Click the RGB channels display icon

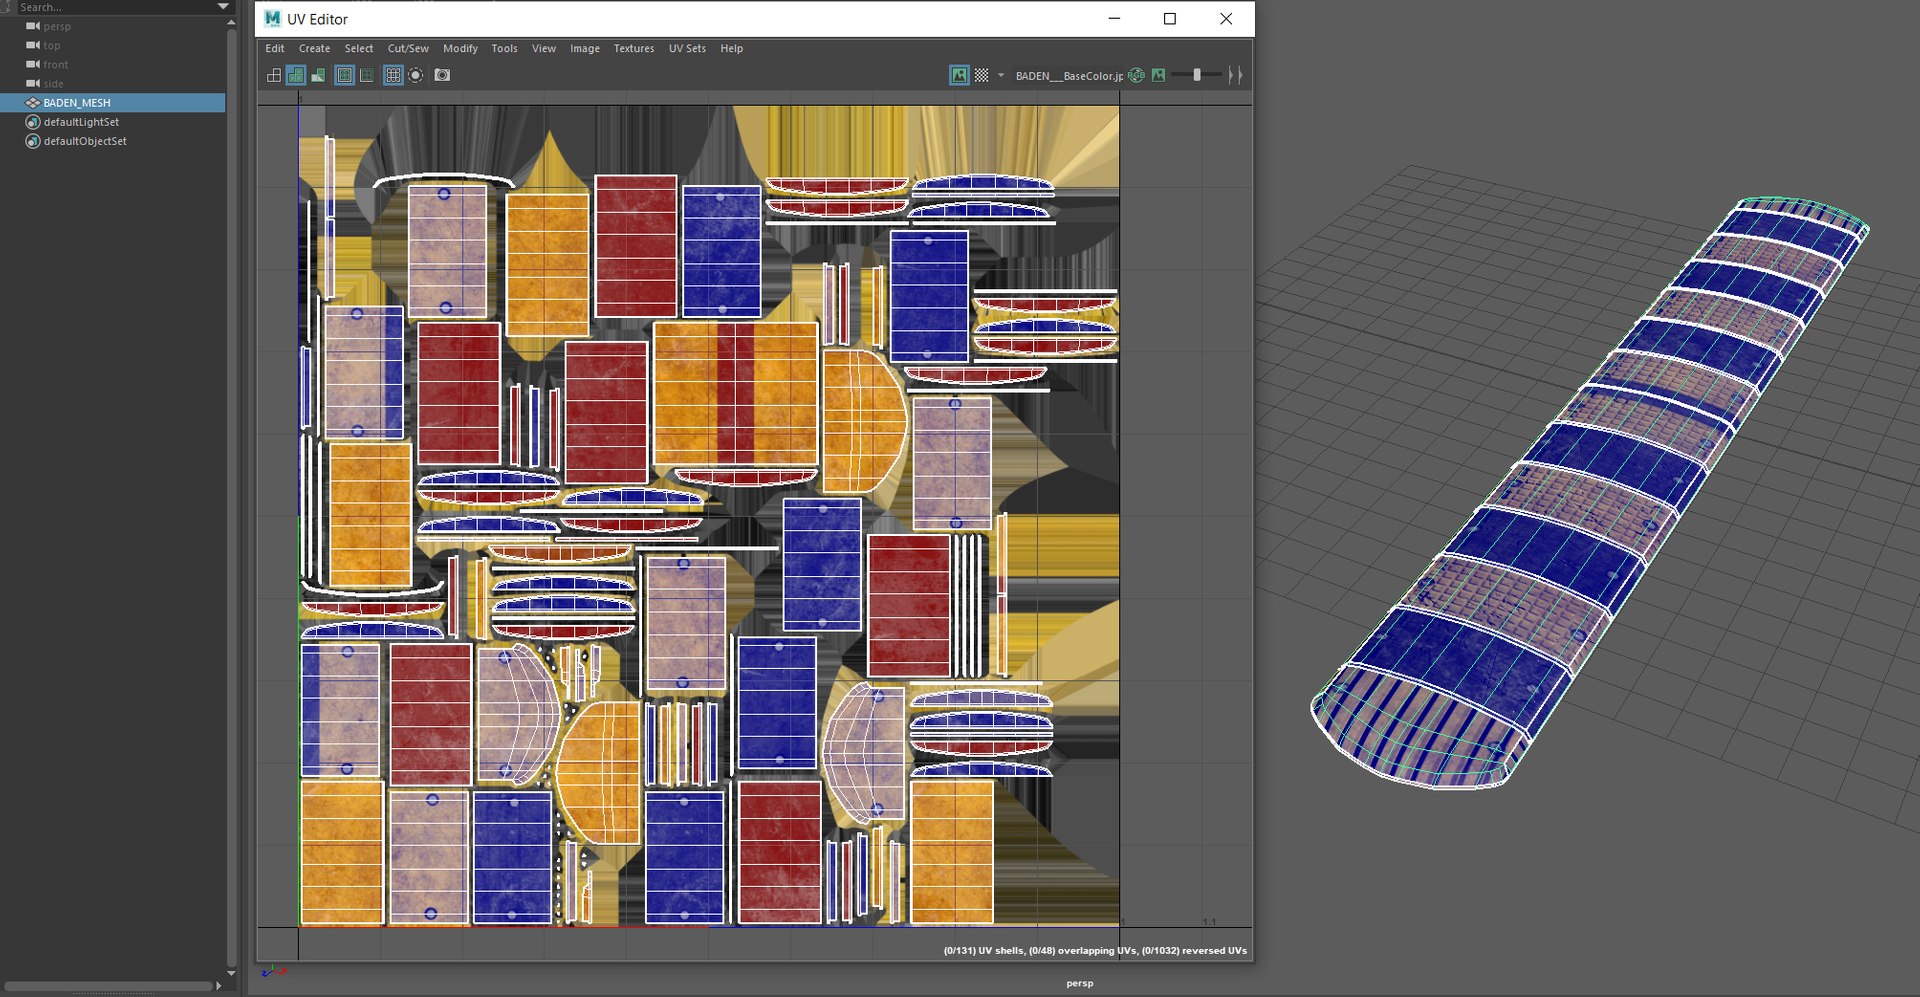pos(1137,75)
